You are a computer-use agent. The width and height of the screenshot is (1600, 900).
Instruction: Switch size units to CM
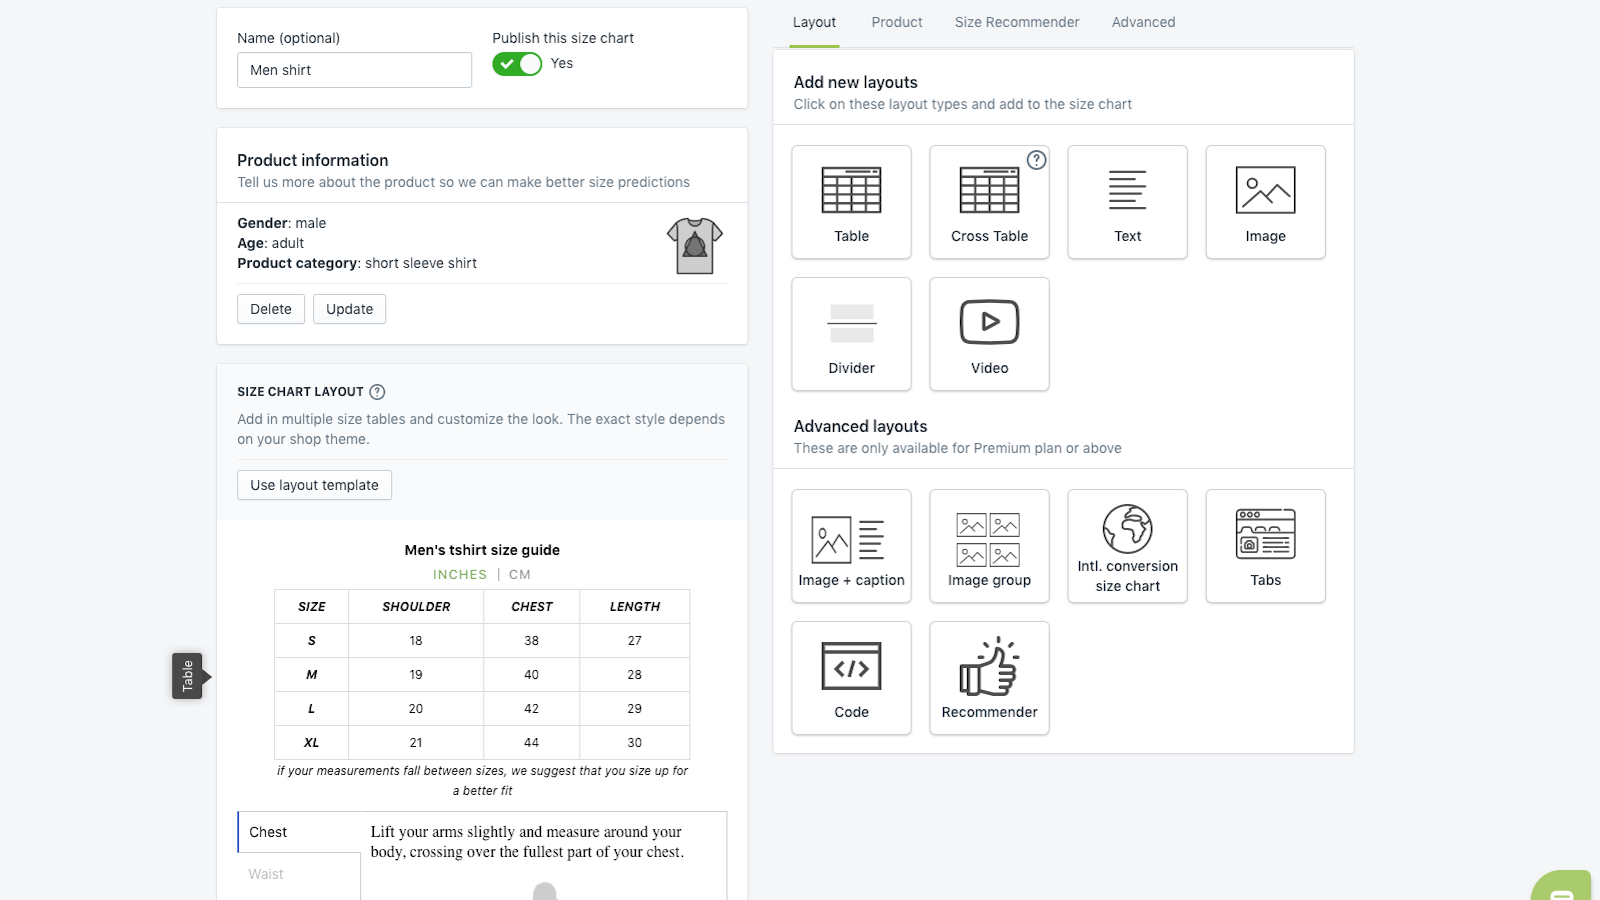point(520,575)
